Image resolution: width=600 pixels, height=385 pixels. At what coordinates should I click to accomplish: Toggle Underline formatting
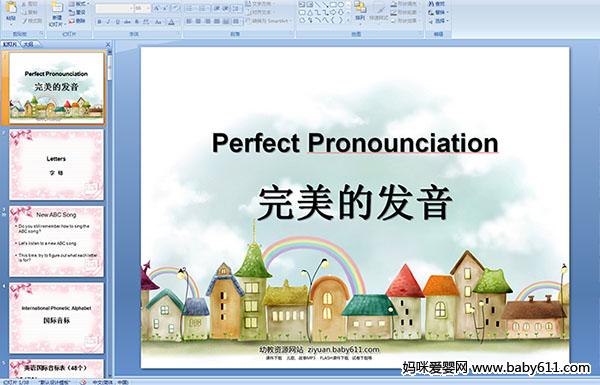(x=117, y=22)
